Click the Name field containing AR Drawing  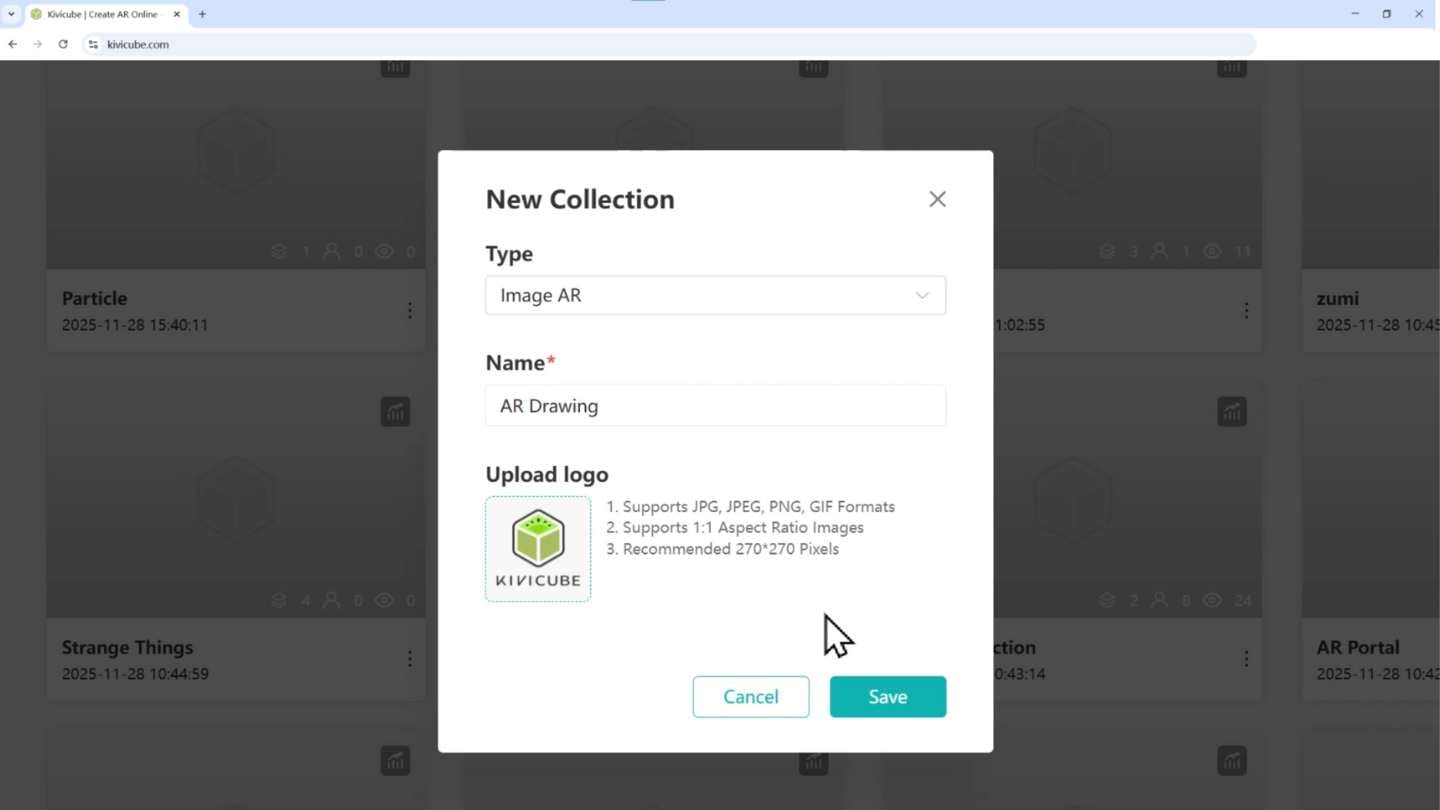715,406
